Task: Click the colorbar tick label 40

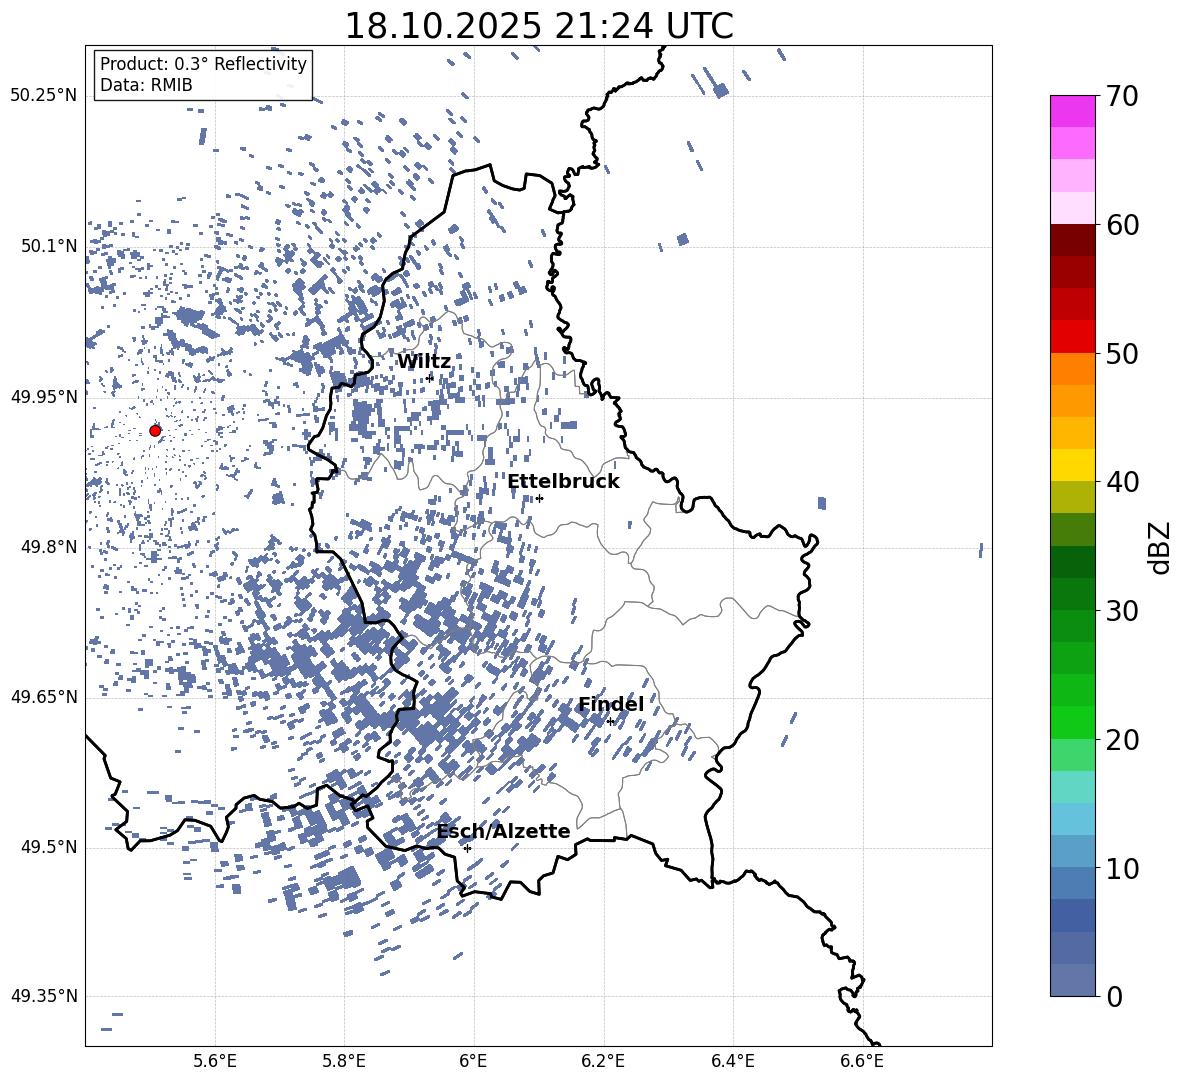Action: coord(1123,482)
